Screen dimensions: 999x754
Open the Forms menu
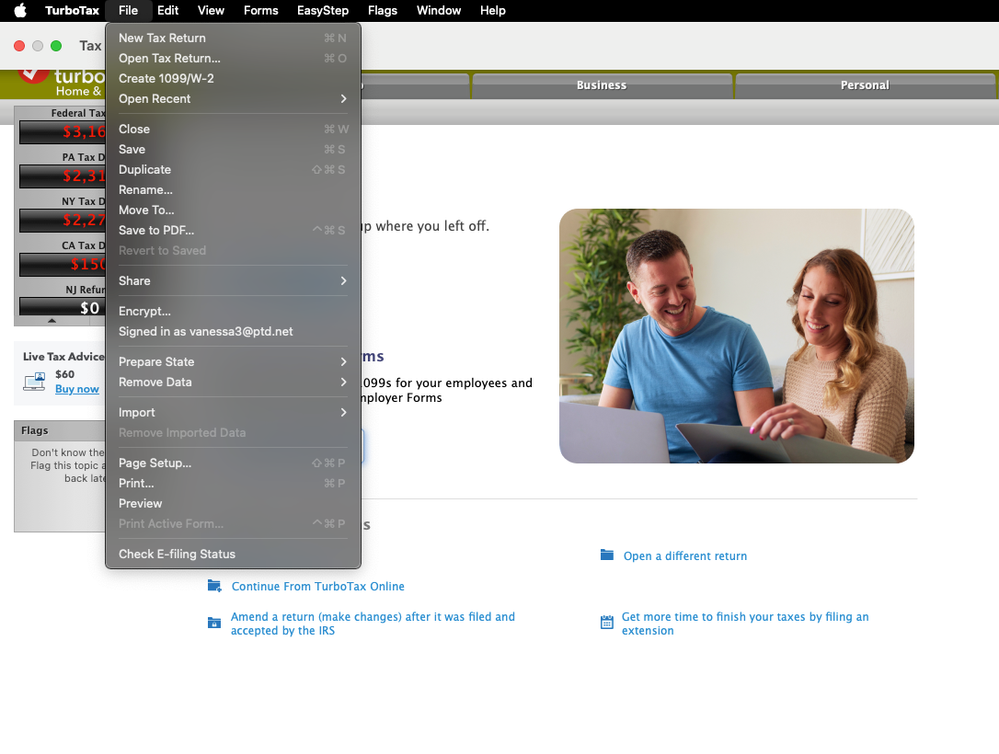pyautogui.click(x=261, y=10)
